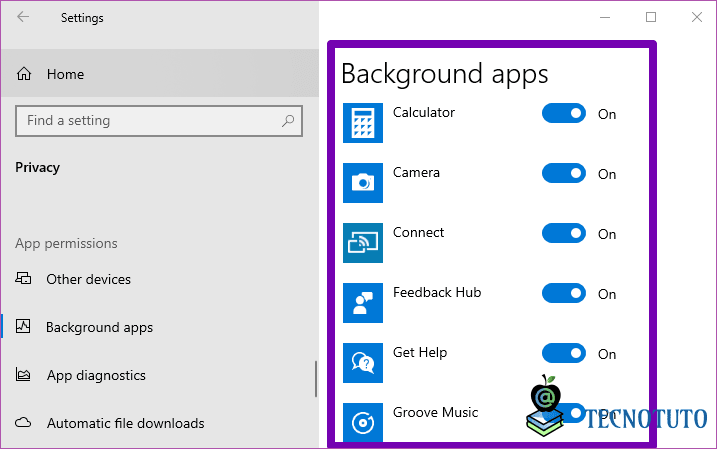The height and width of the screenshot is (449, 717).
Task: Click the Automatic file downloads cloud icon
Action: (23, 422)
